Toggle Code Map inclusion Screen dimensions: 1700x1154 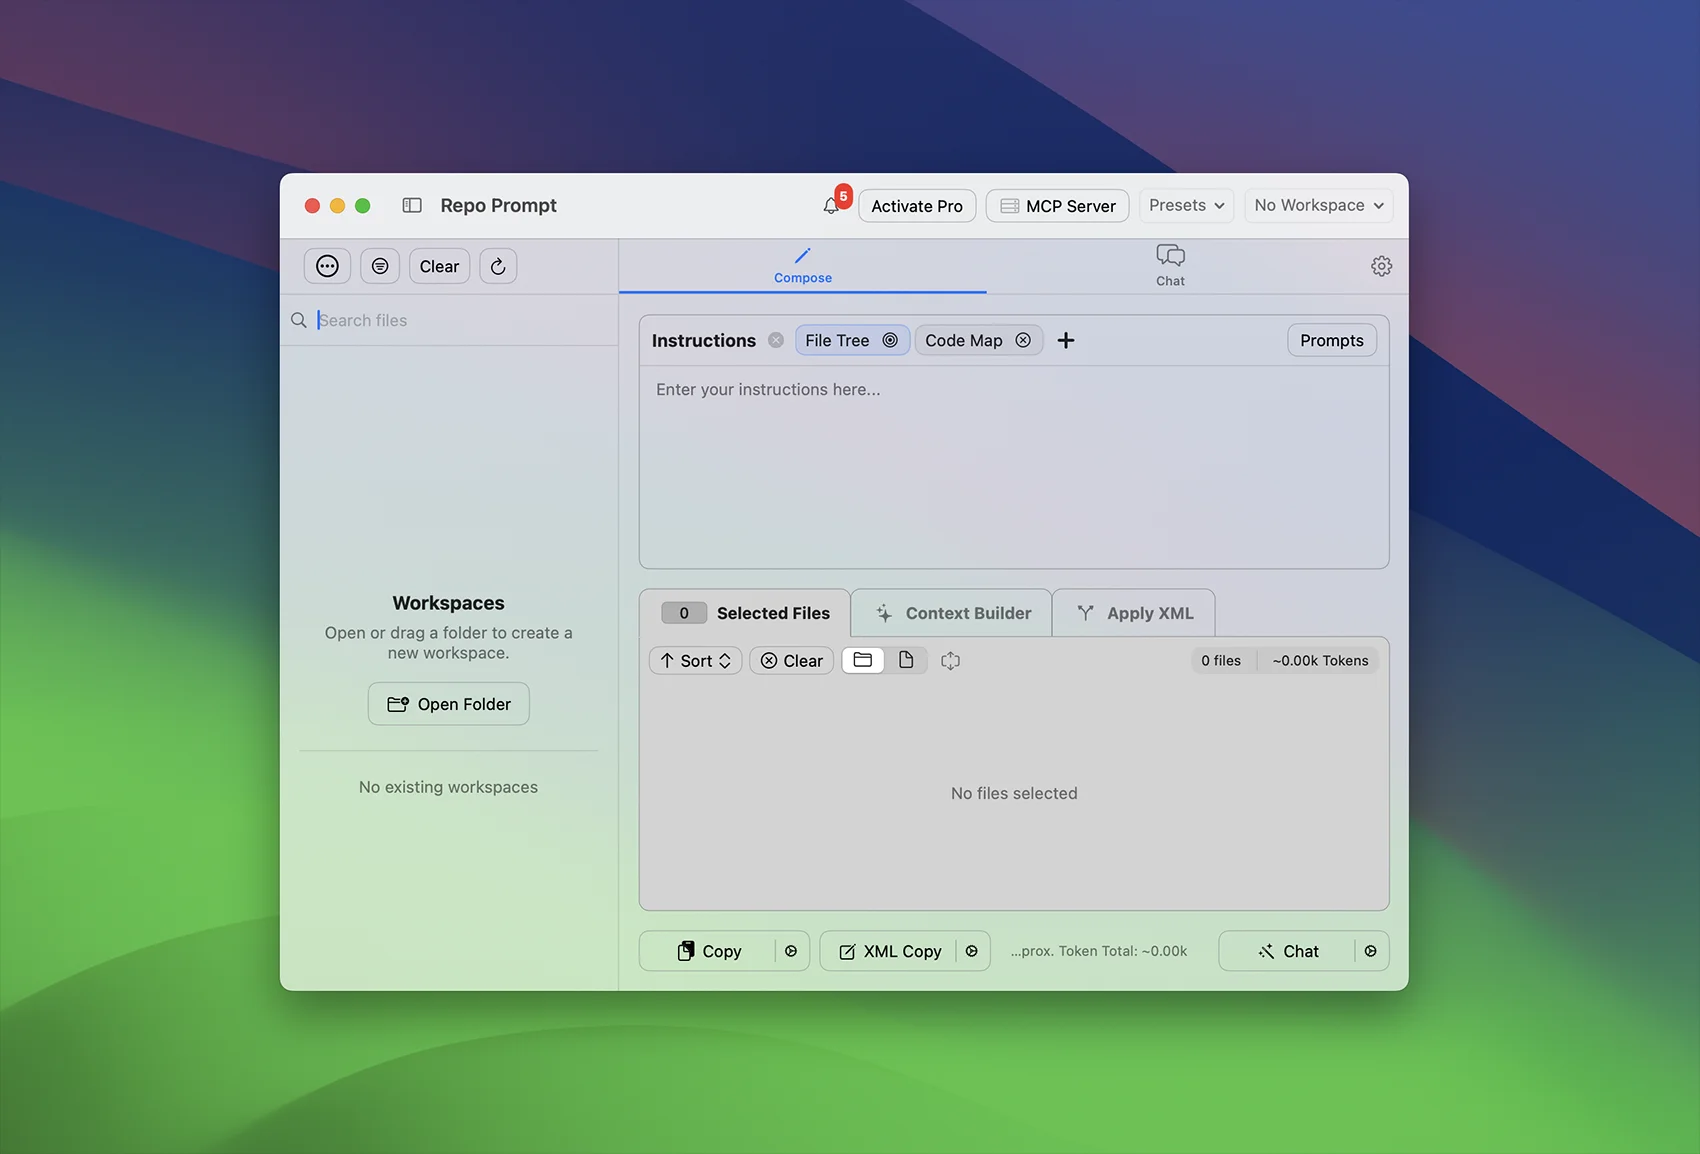978,340
